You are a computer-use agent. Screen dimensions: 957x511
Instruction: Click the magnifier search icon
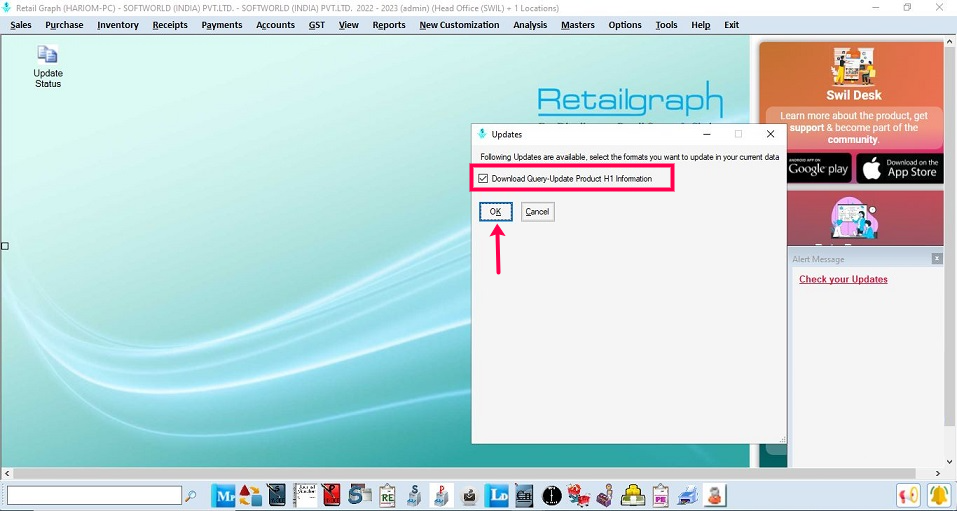(x=191, y=495)
